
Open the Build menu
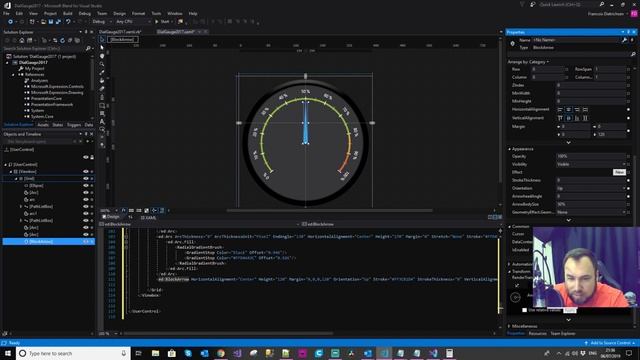[67, 13]
